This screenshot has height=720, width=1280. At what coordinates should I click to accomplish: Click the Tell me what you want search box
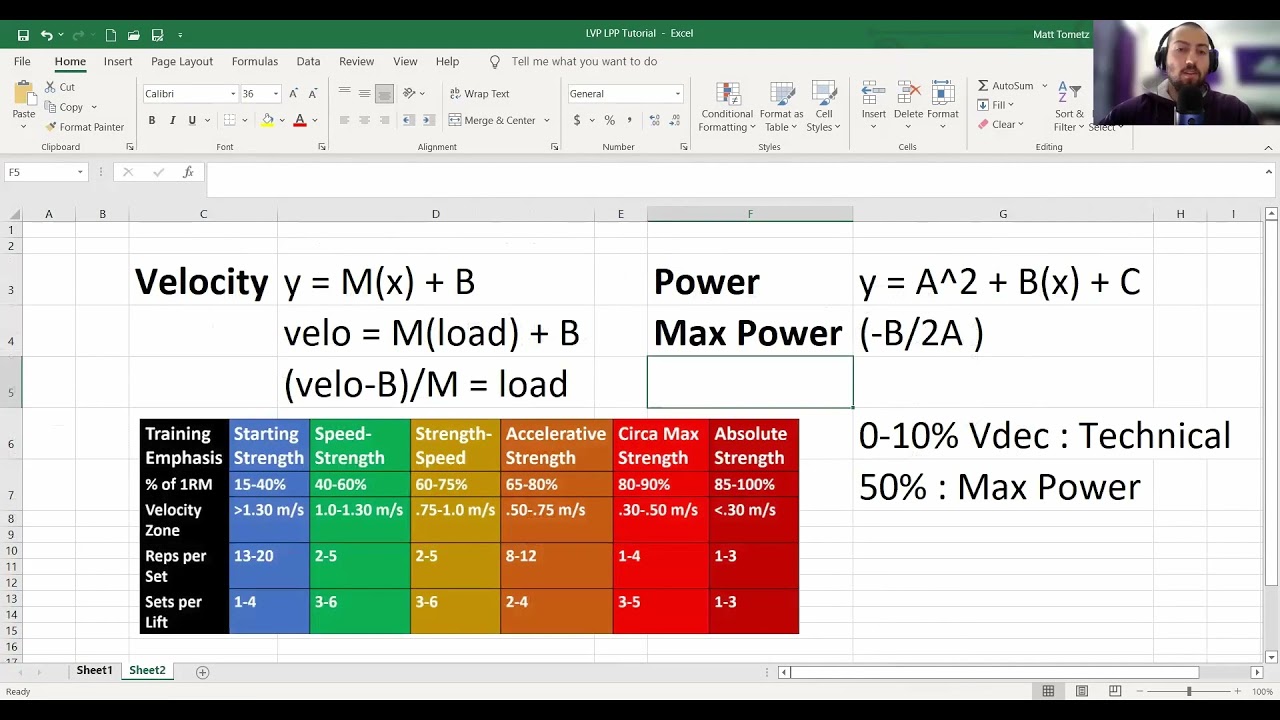click(x=583, y=62)
